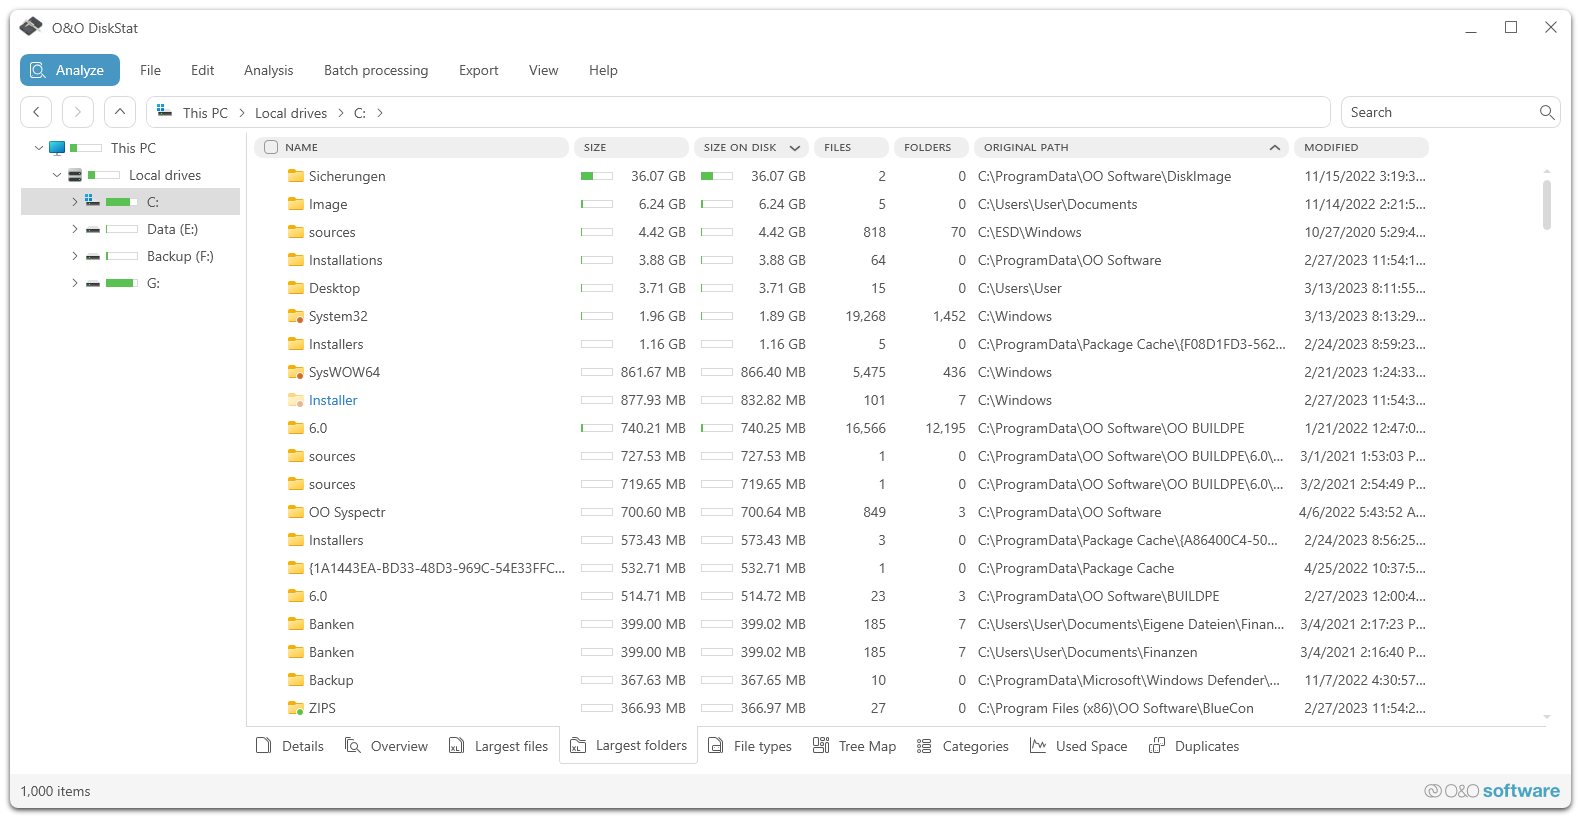Switch to the Details tab
This screenshot has width=1581, height=818.
coord(290,746)
